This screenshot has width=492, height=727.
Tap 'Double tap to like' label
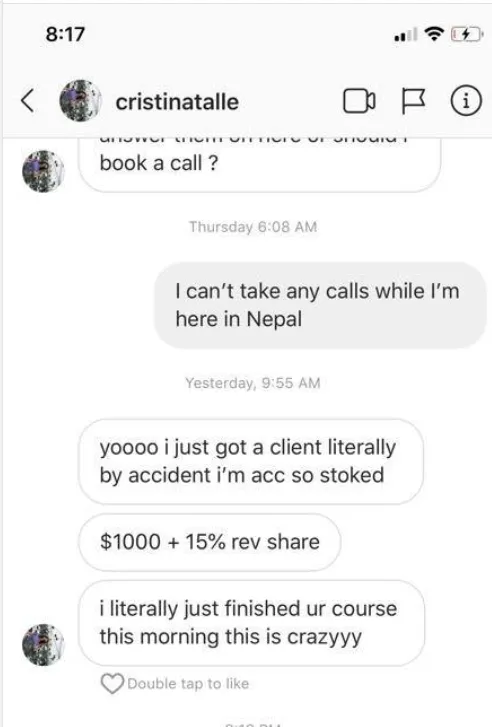(x=188, y=684)
